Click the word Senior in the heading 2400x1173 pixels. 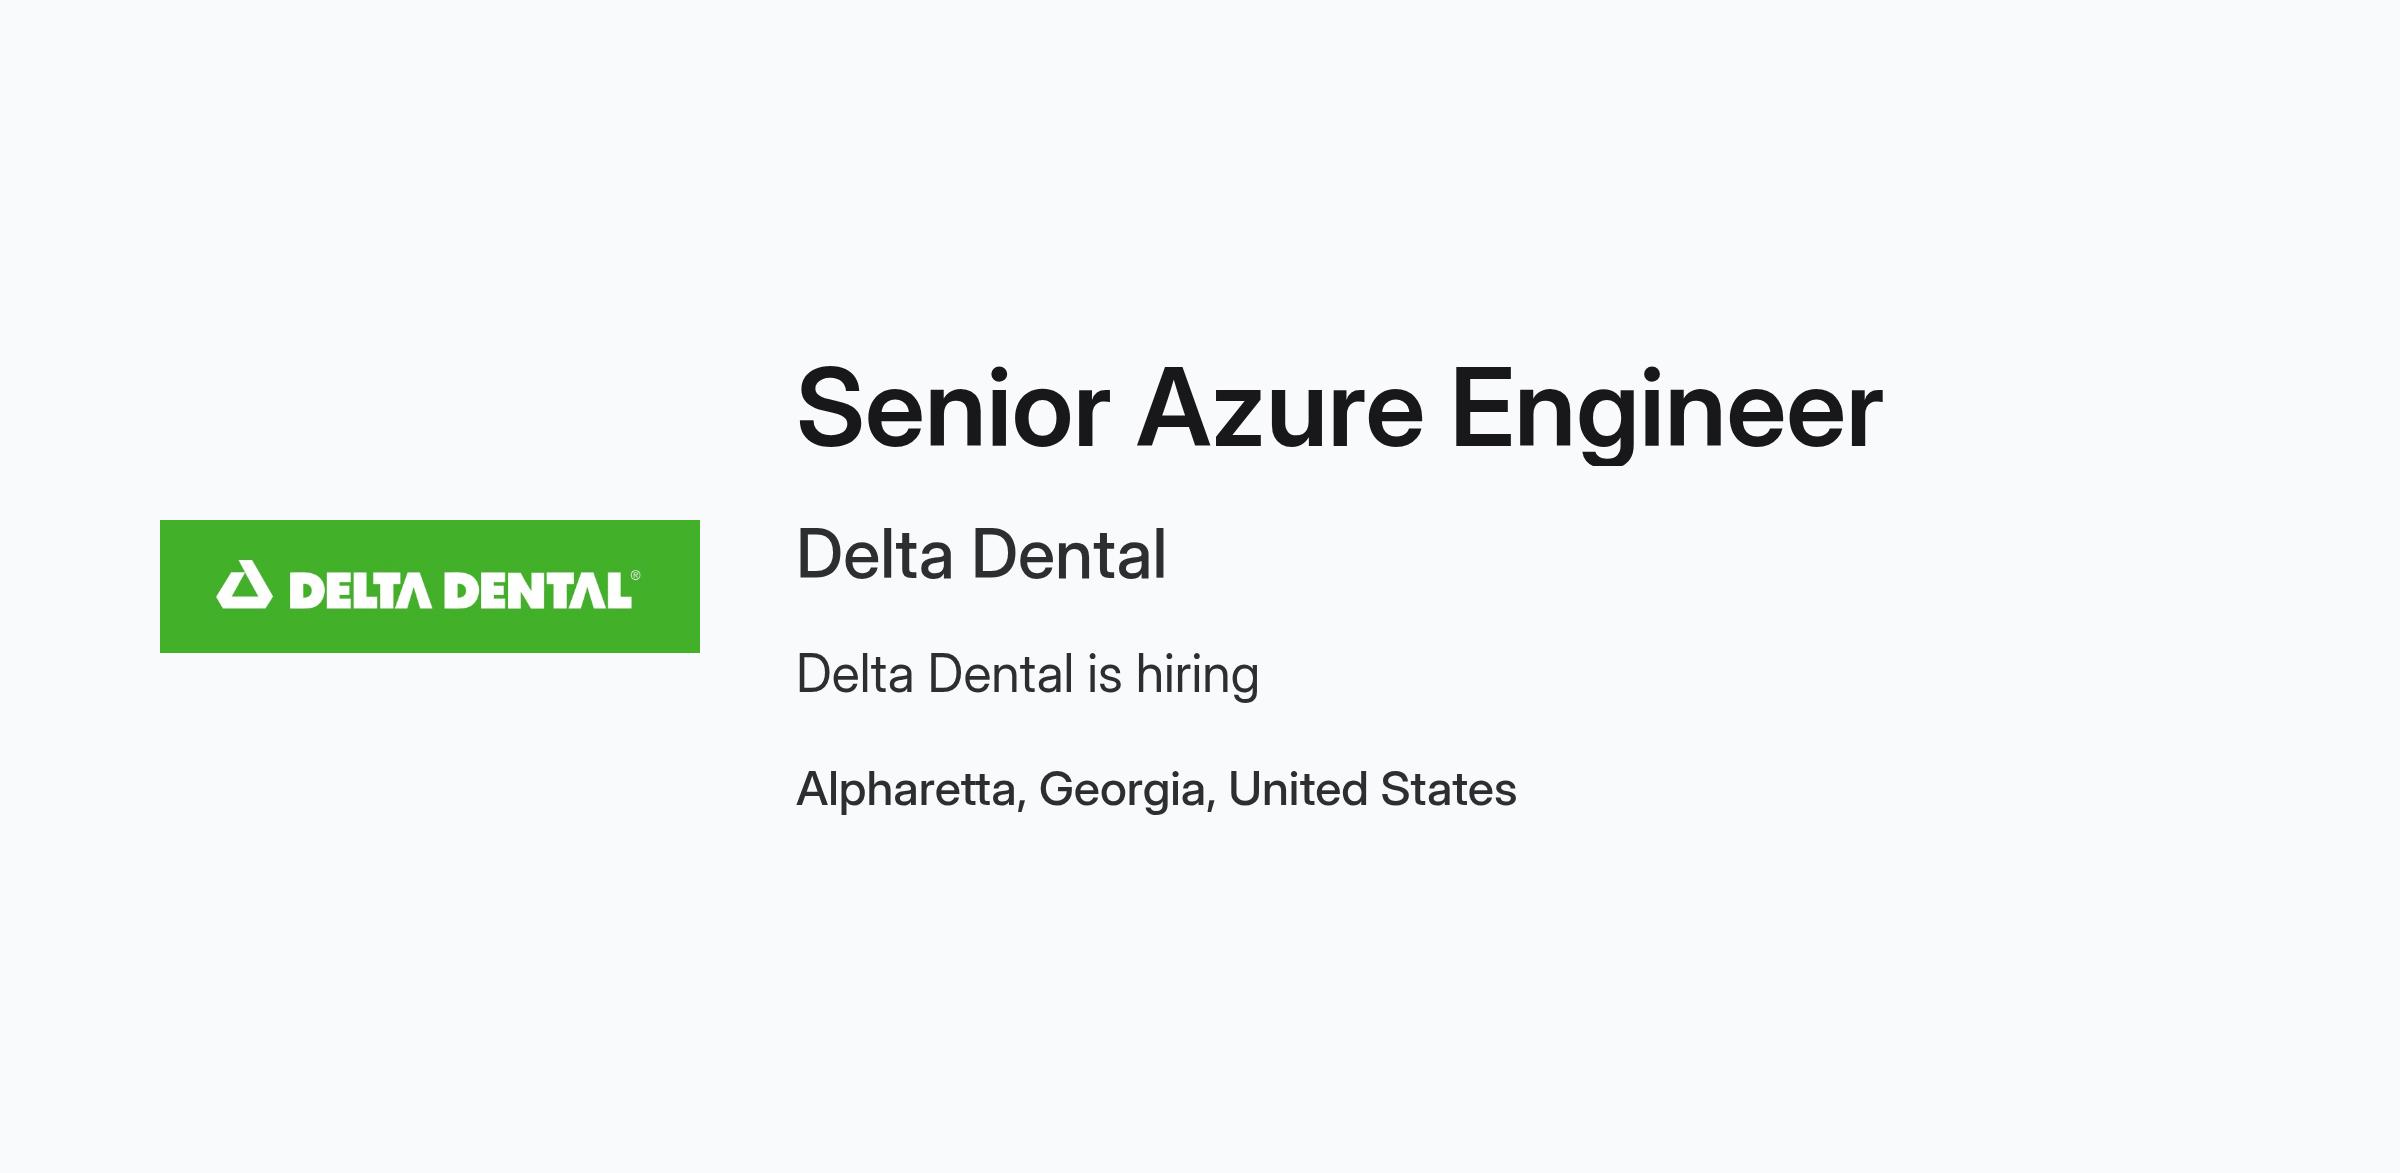click(x=954, y=409)
